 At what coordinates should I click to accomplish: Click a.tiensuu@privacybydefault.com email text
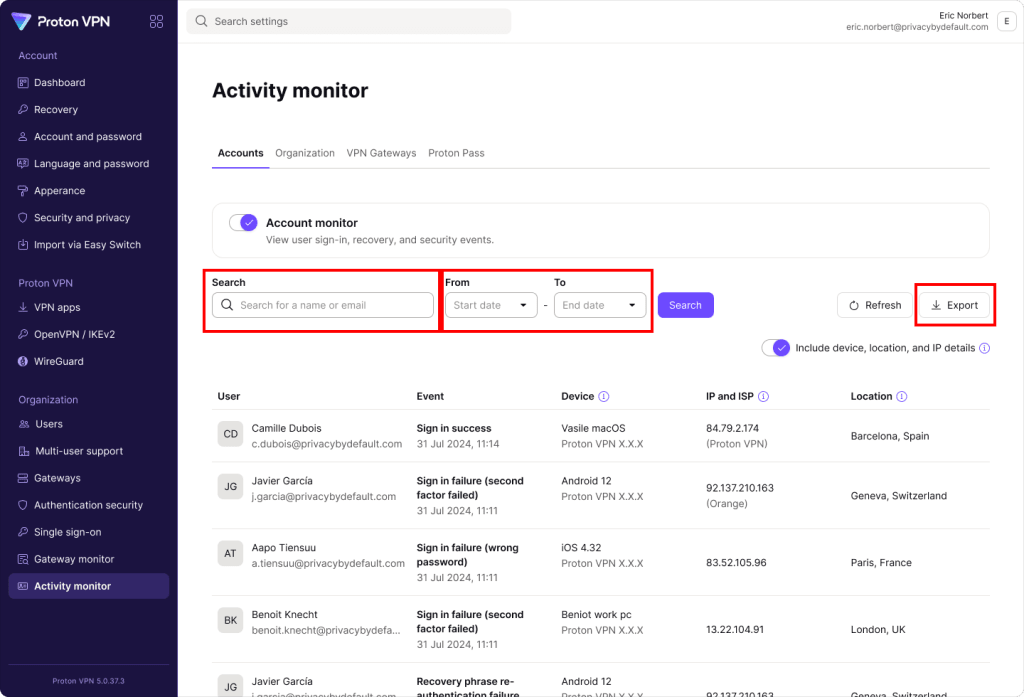coord(328,563)
